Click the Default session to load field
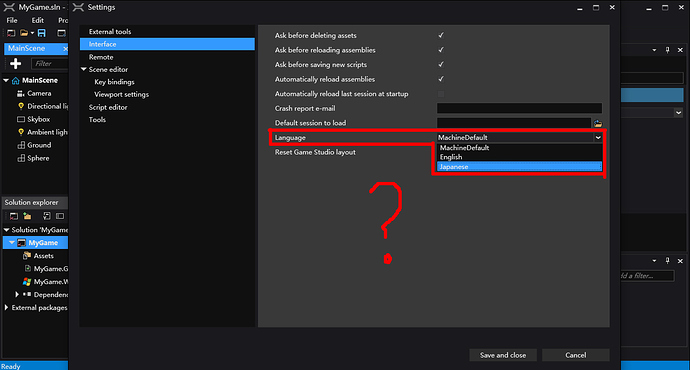 tap(514, 123)
